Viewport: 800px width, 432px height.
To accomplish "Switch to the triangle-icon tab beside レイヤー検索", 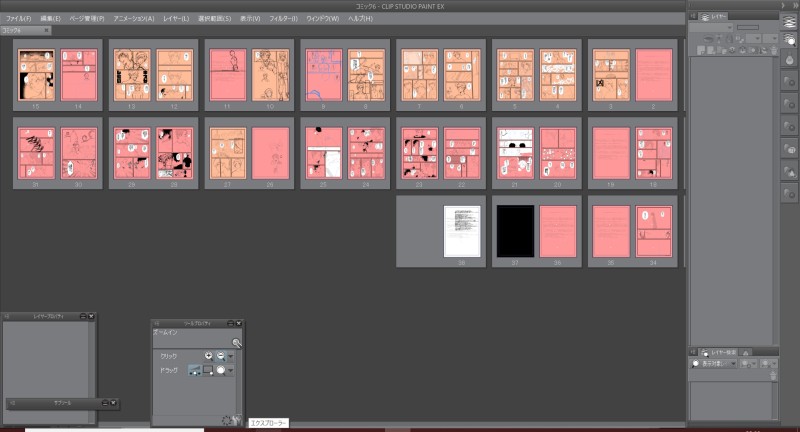I will click(x=745, y=352).
